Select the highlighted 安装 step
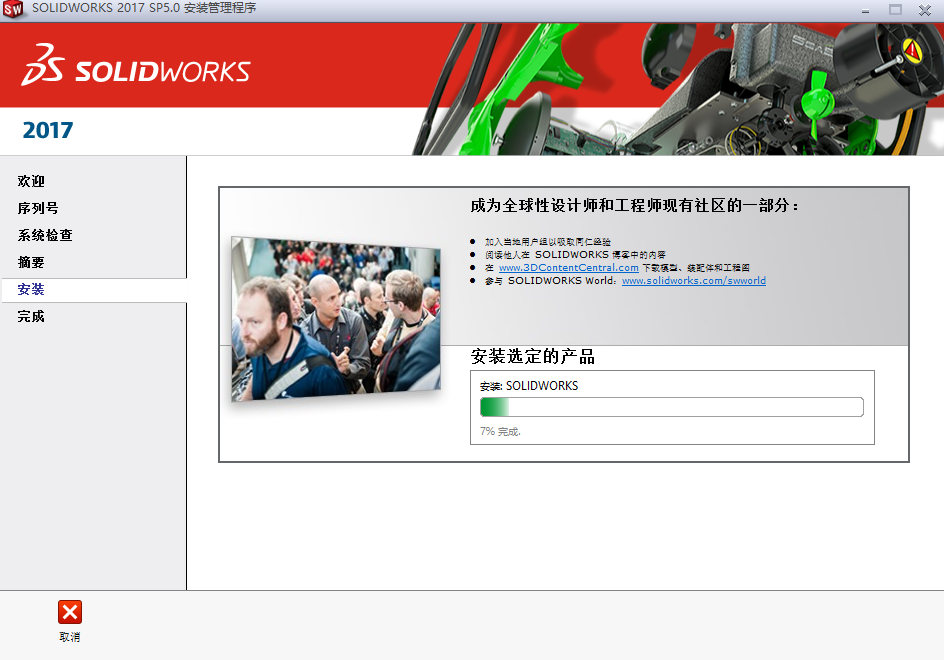 pyautogui.click(x=29, y=290)
